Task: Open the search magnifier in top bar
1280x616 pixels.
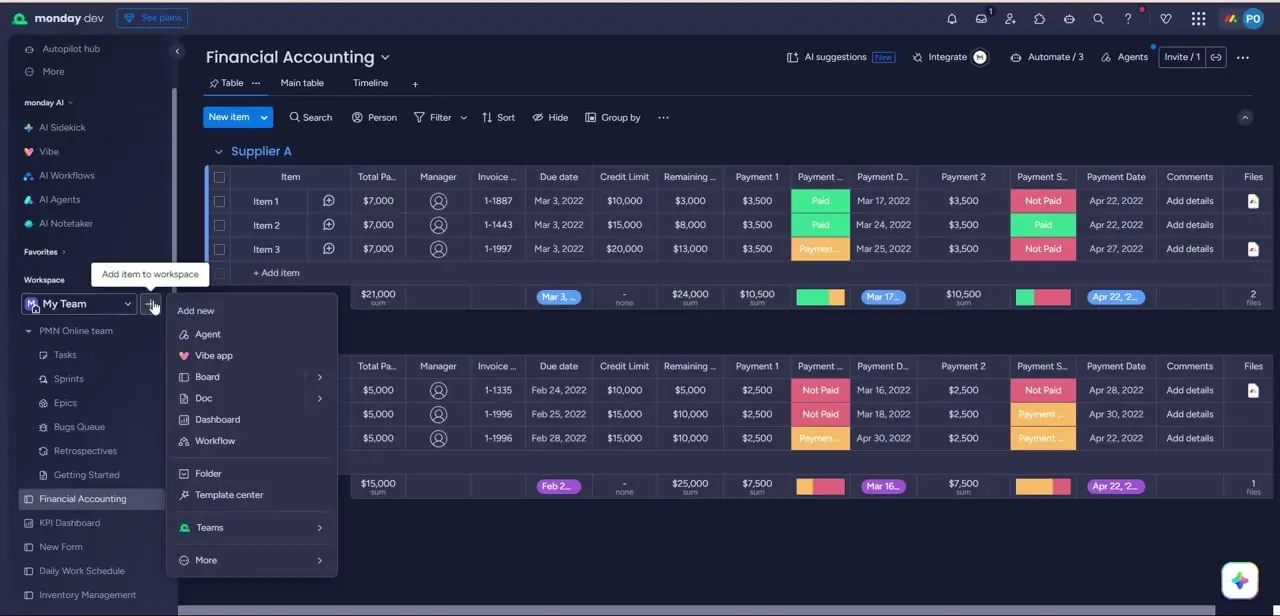Action: click(1098, 19)
